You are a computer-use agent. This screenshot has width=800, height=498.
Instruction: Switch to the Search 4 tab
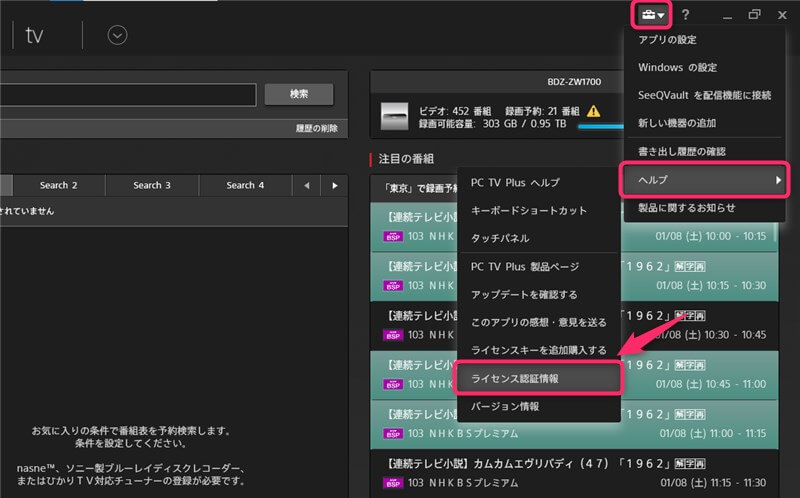pos(245,185)
